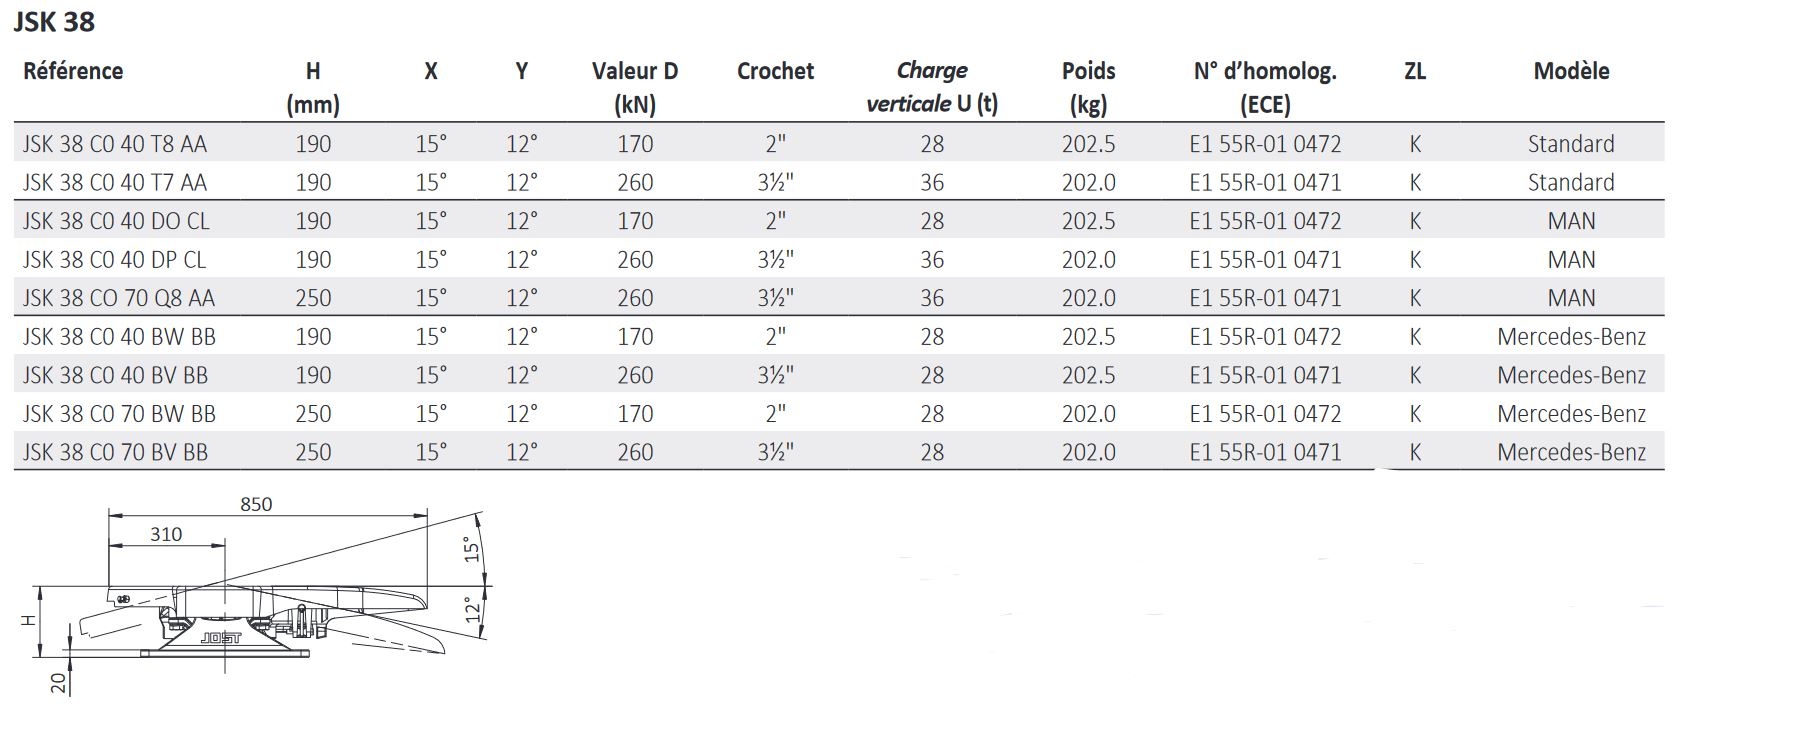The width and height of the screenshot is (1798, 741).
Task: Select the Référence column header
Action: pyautogui.click(x=73, y=71)
